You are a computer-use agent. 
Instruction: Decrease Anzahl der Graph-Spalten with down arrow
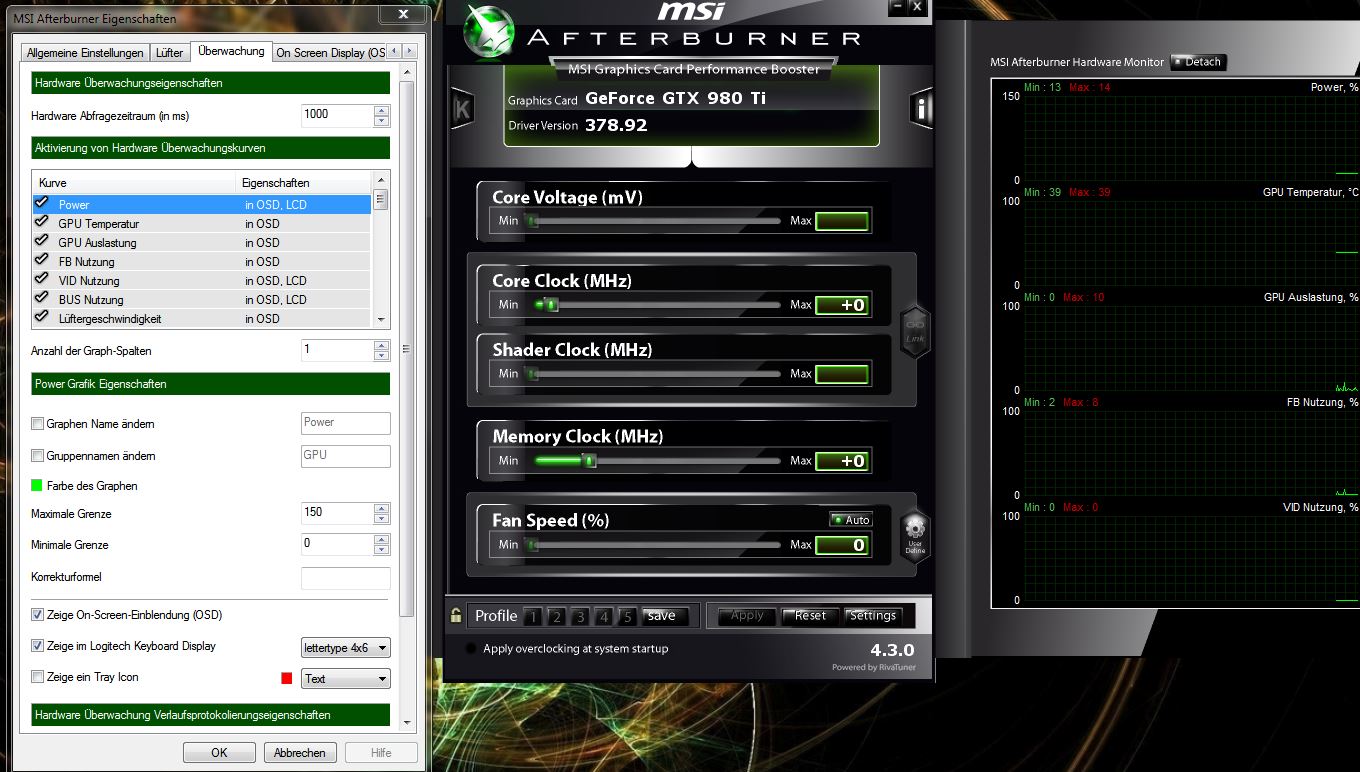click(x=381, y=357)
